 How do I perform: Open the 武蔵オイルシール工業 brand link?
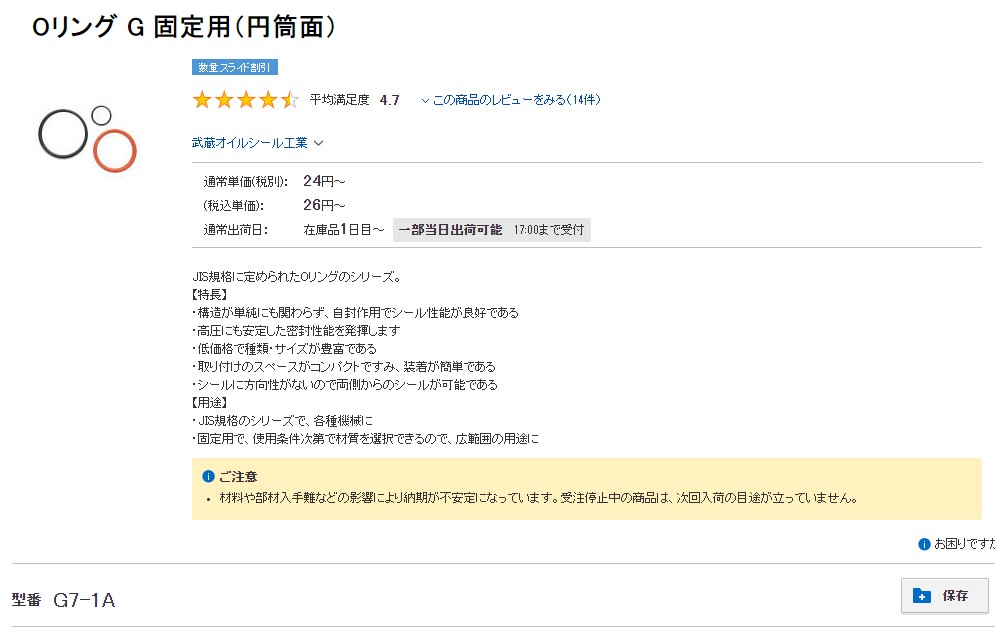[x=250, y=143]
